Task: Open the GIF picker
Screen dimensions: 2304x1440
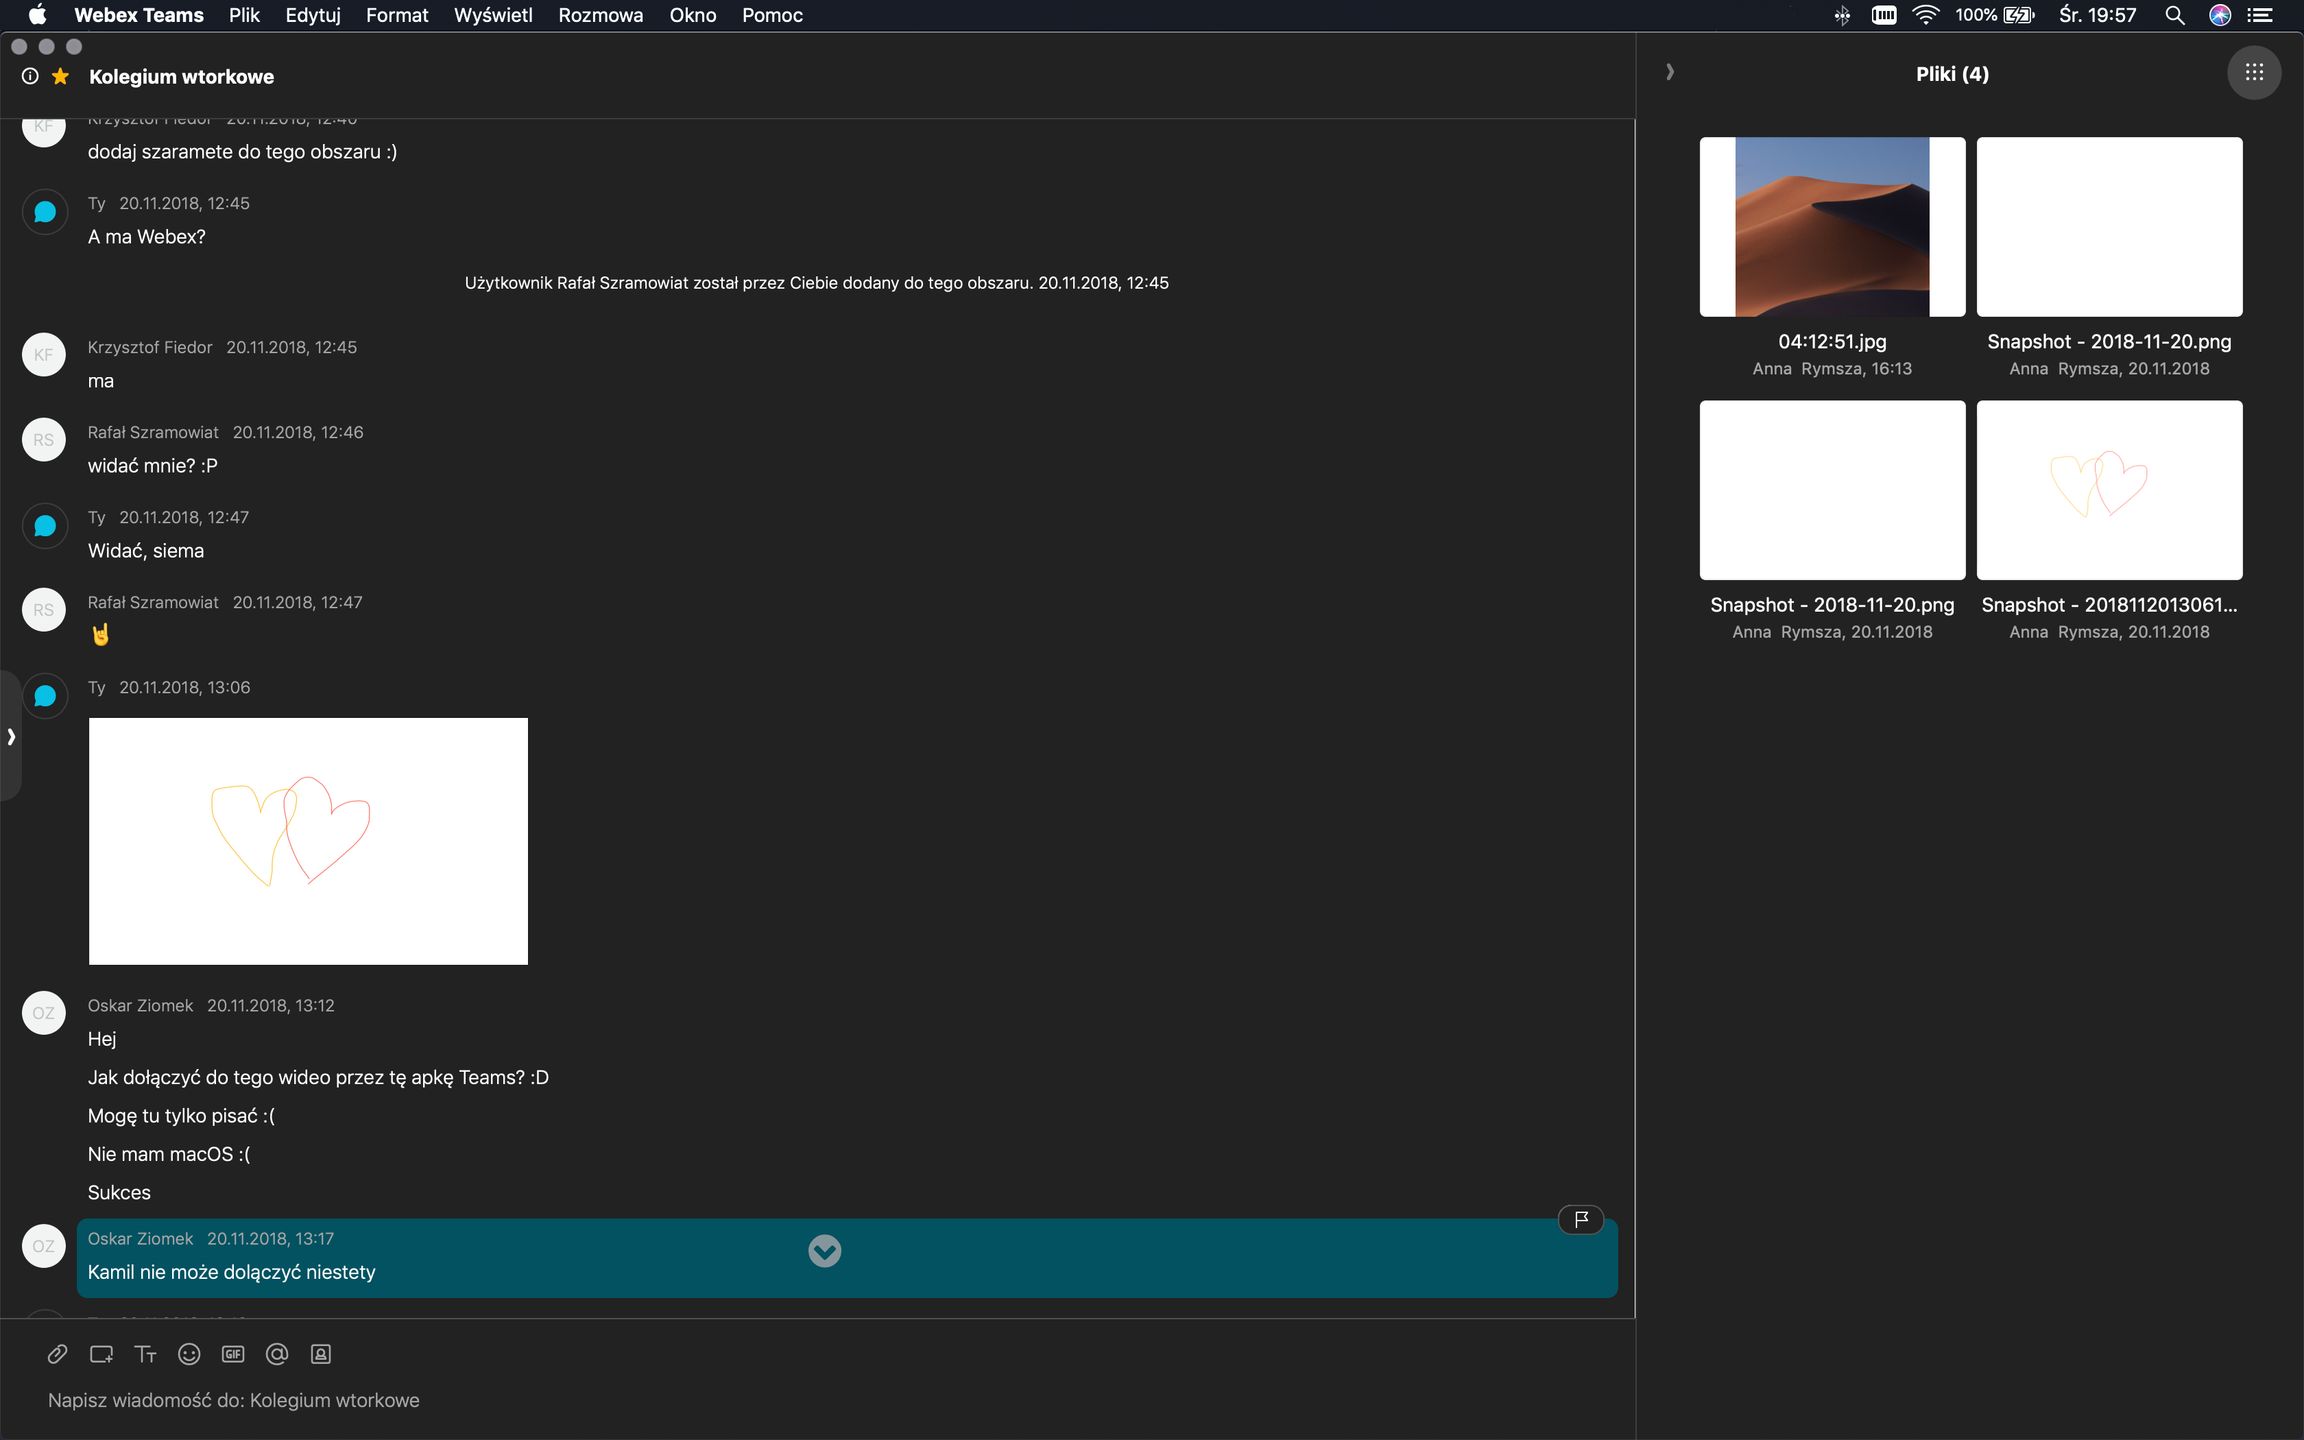Action: 233,1354
